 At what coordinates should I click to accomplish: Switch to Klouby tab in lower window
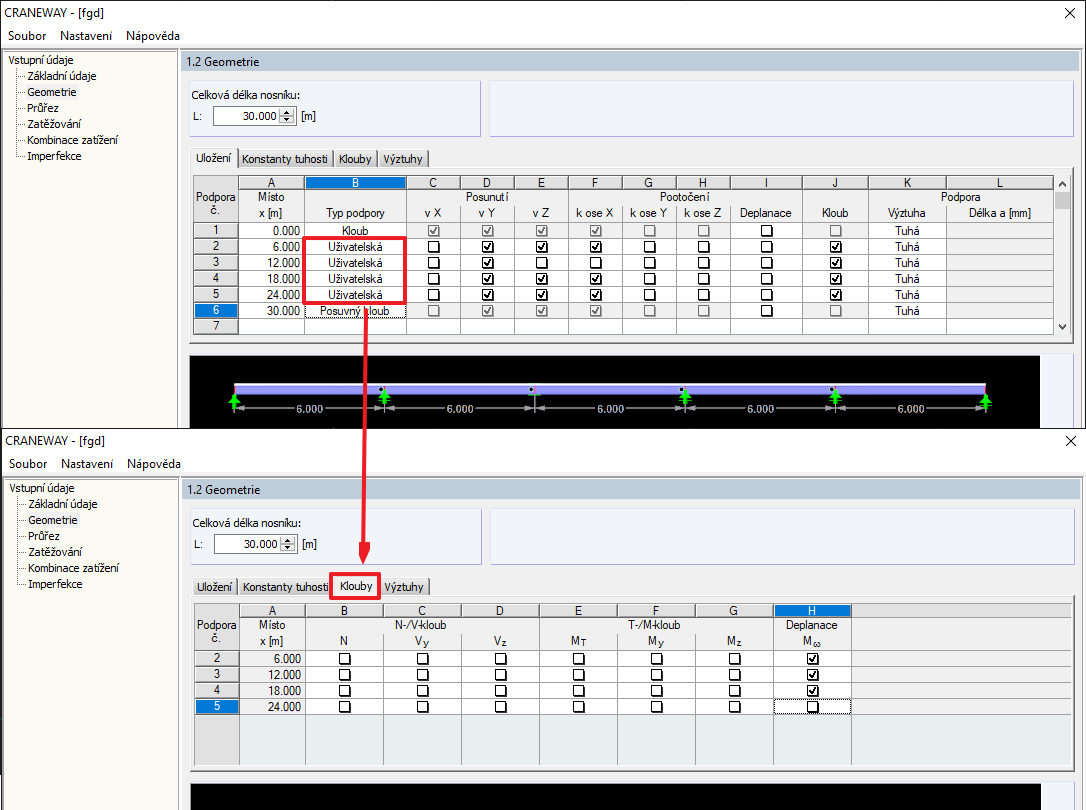coord(356,586)
